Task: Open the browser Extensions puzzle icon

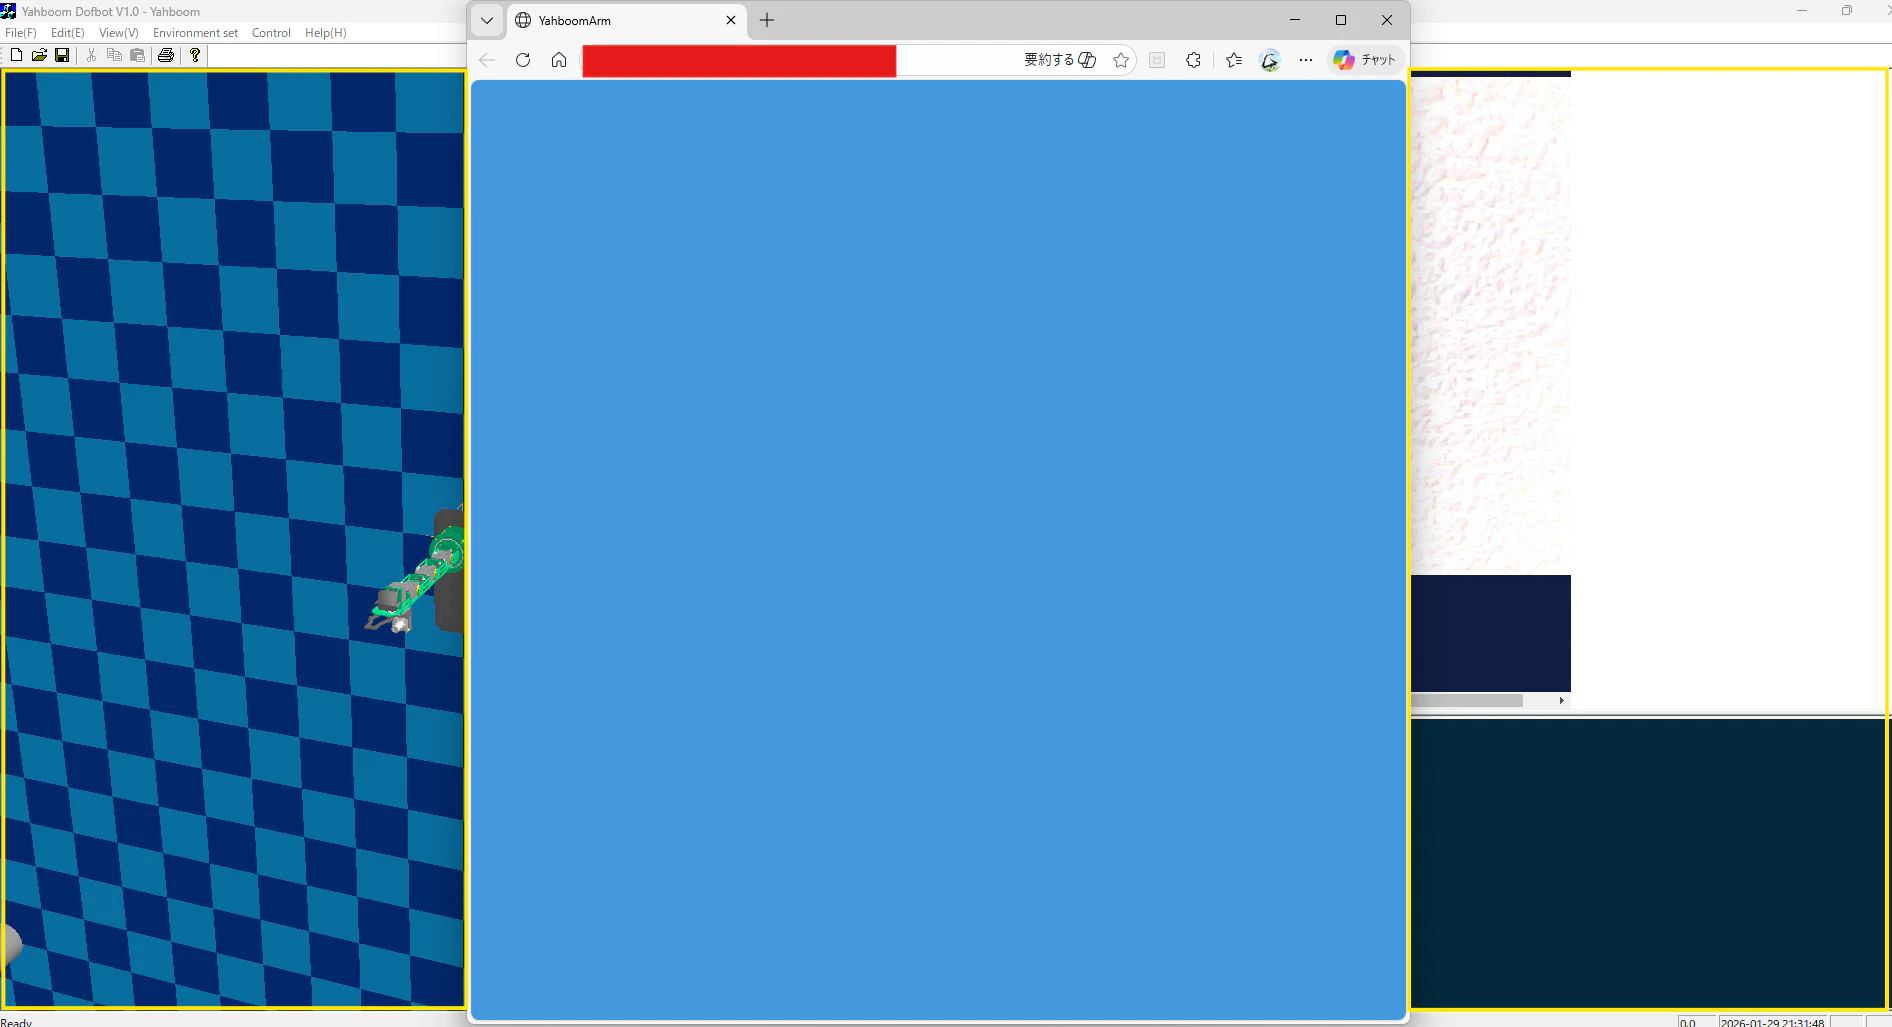Action: tap(1193, 60)
